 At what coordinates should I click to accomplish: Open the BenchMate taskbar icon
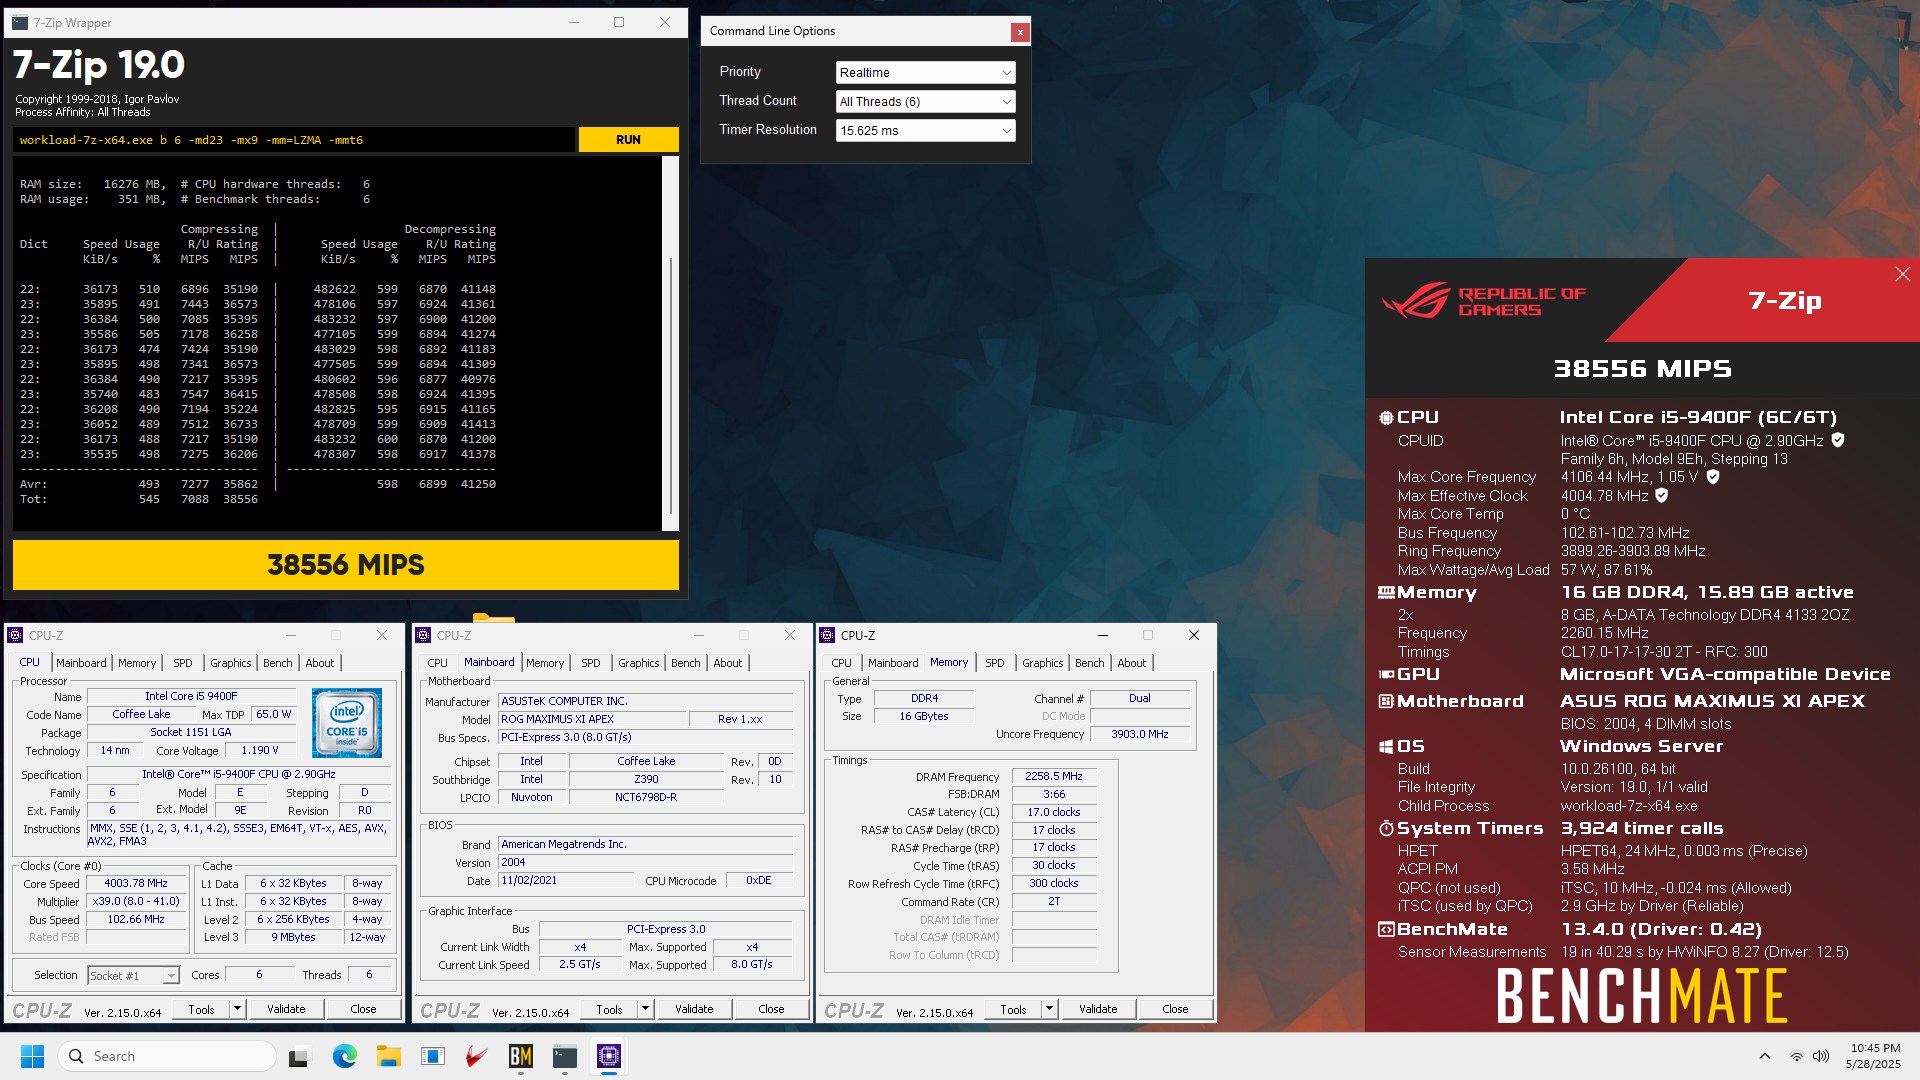click(521, 1056)
